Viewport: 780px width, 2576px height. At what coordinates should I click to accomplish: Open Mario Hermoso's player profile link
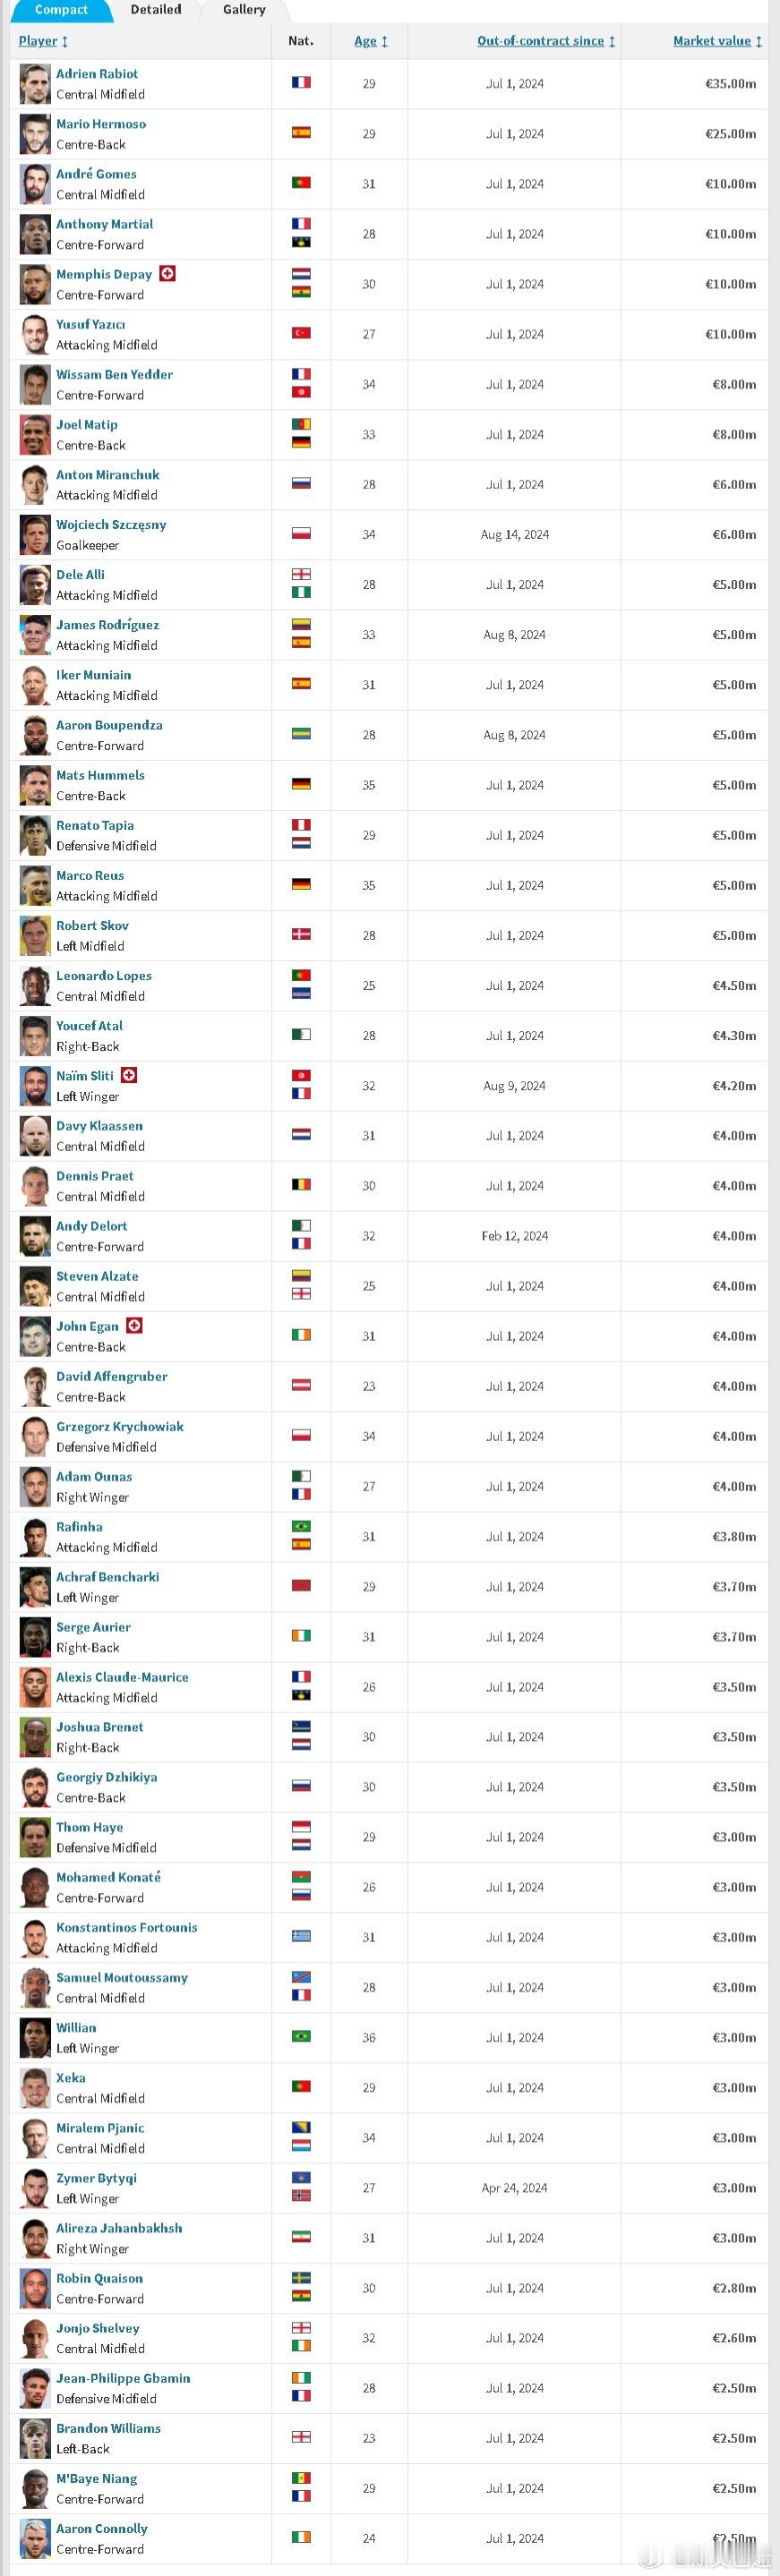coord(101,124)
